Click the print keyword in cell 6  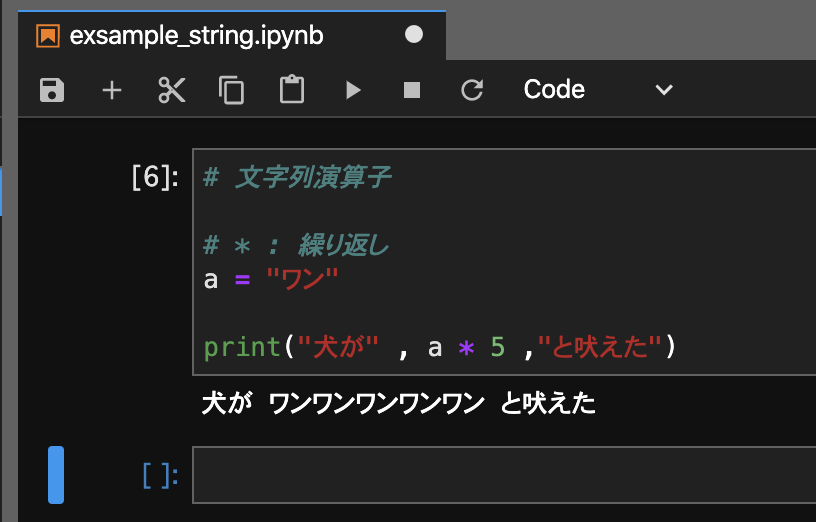[242, 347]
